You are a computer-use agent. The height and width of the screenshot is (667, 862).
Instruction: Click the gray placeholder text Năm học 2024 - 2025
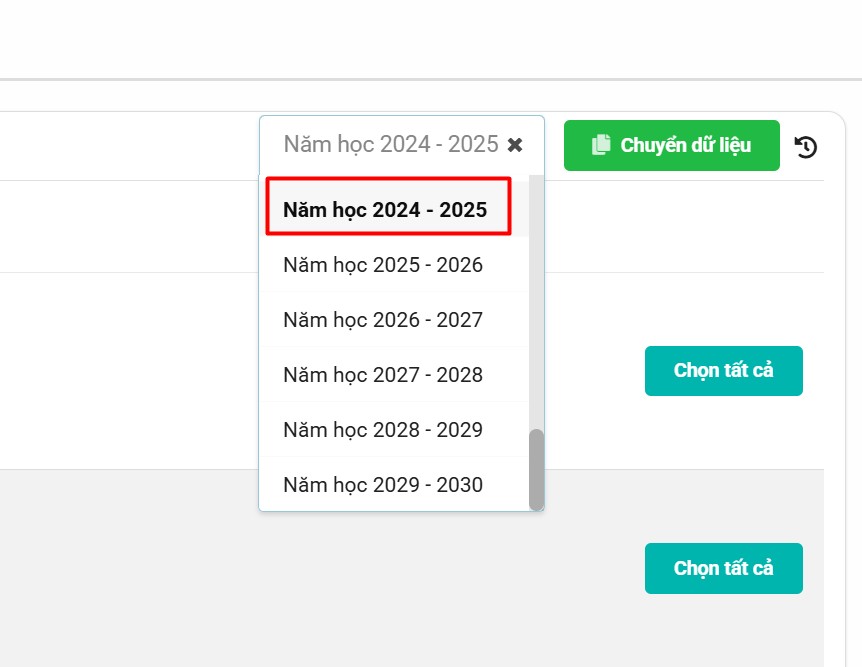tap(390, 145)
